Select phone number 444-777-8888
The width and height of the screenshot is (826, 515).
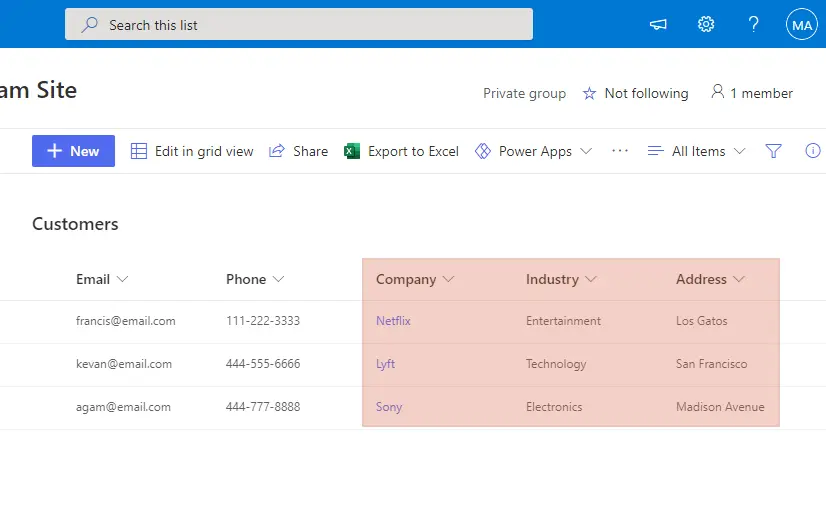263,407
